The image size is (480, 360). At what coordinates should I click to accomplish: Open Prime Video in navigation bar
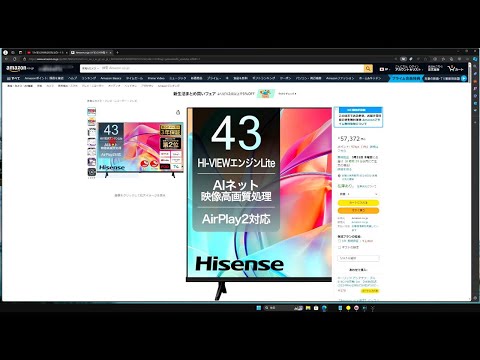point(156,78)
